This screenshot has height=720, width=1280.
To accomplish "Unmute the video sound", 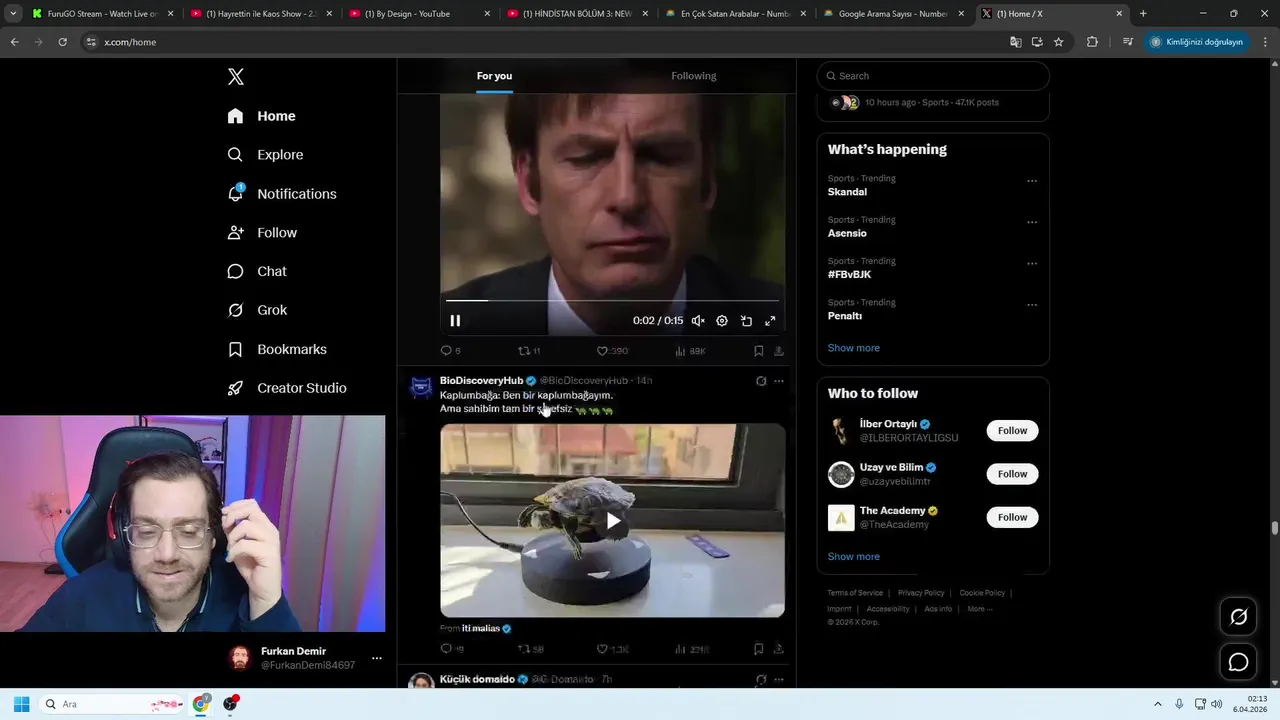I will pos(698,321).
